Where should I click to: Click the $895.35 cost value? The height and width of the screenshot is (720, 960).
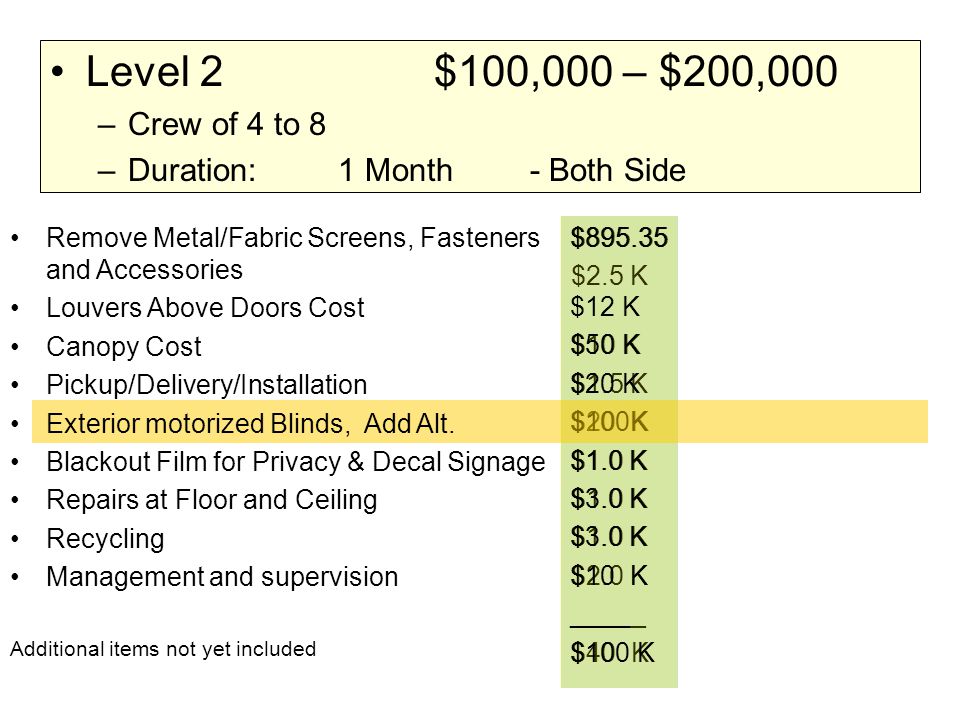pos(619,238)
